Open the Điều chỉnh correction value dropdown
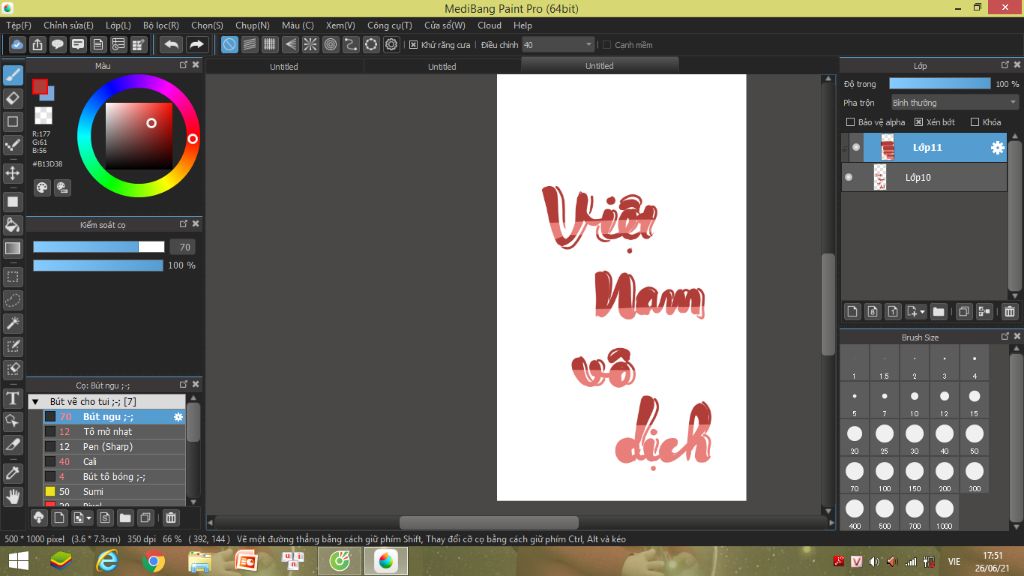This screenshot has height=576, width=1024. pos(558,44)
